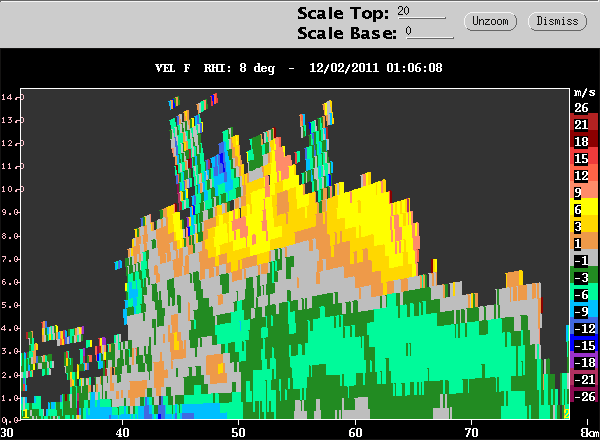Select the 1 m/s legend swatch
Viewport: 600px width, 440px height.
(x=580, y=243)
